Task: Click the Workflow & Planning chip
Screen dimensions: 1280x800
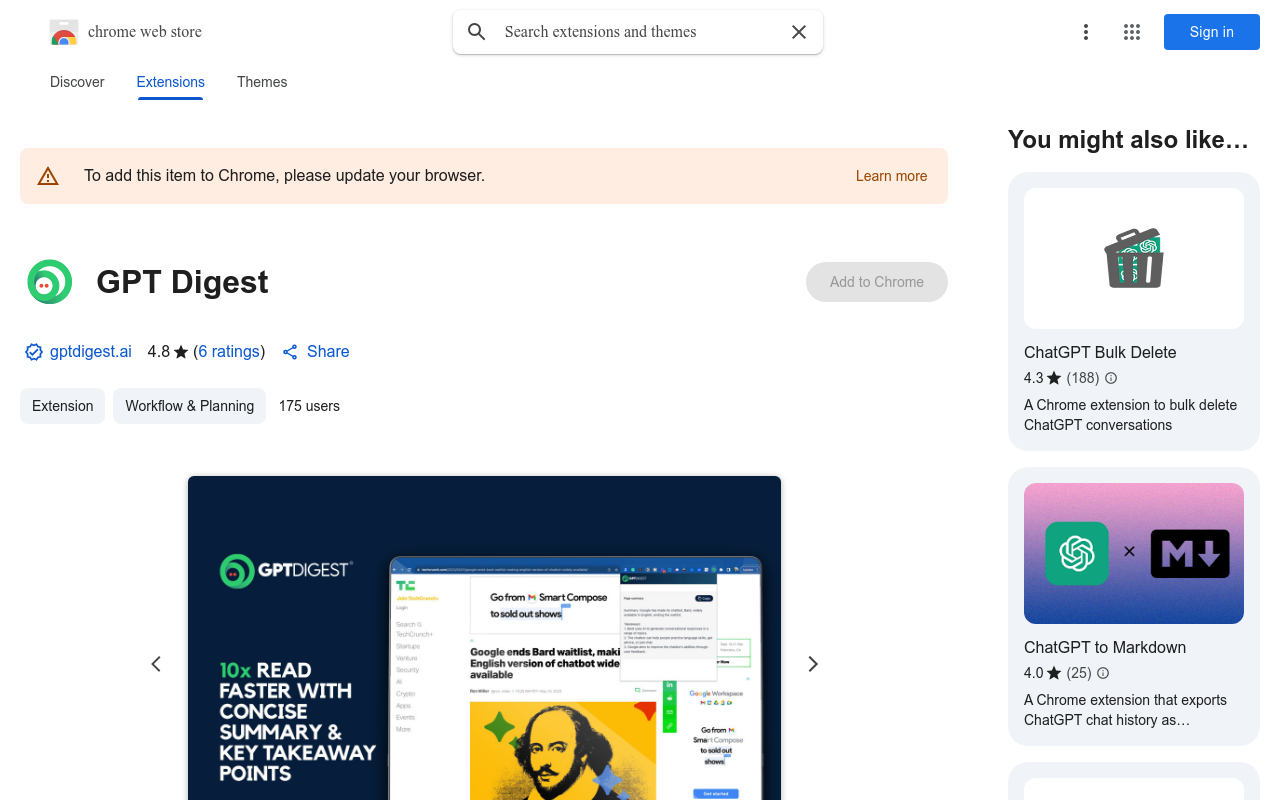Action: click(190, 406)
